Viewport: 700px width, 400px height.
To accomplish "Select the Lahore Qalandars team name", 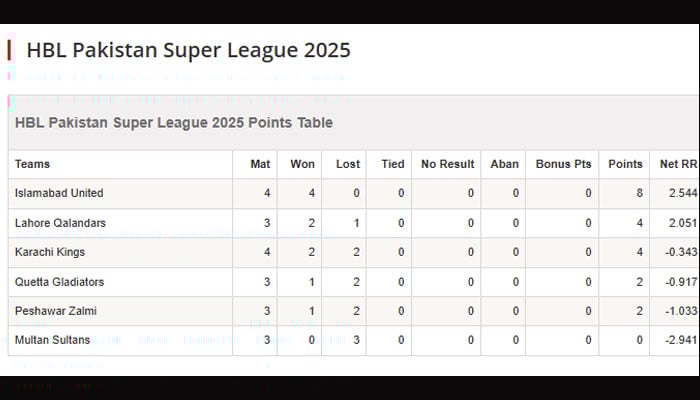I will coord(60,223).
